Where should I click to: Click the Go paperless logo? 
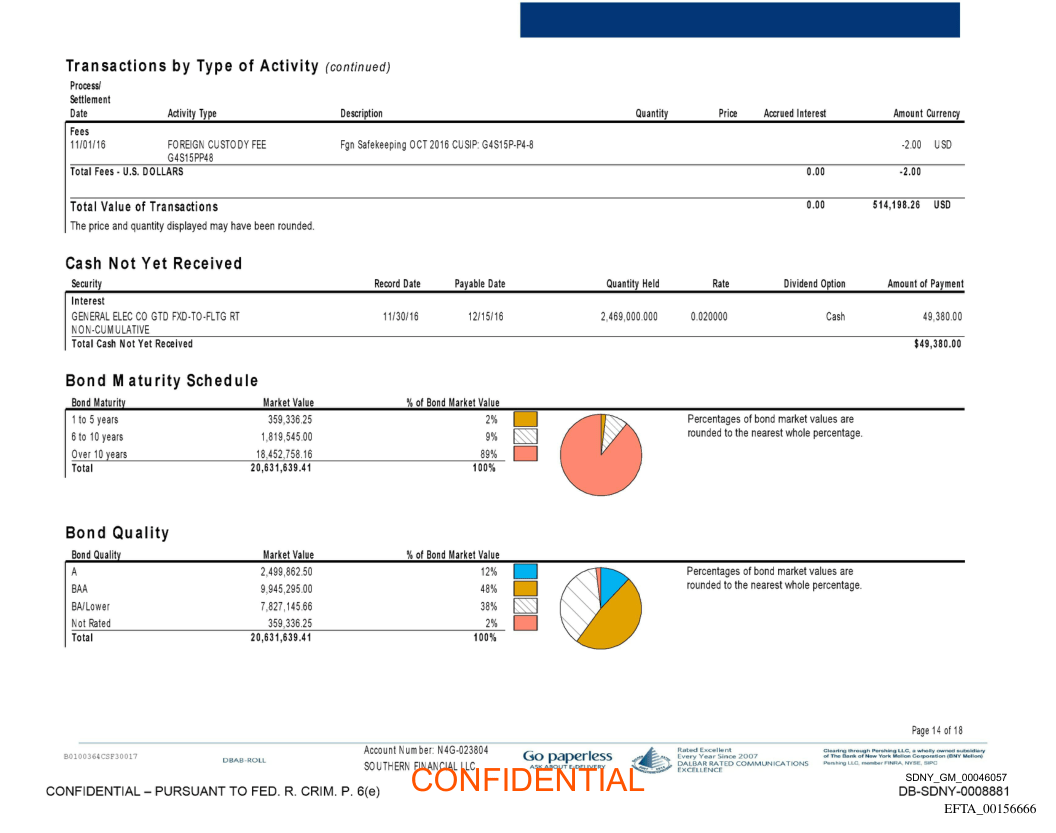click(x=567, y=758)
